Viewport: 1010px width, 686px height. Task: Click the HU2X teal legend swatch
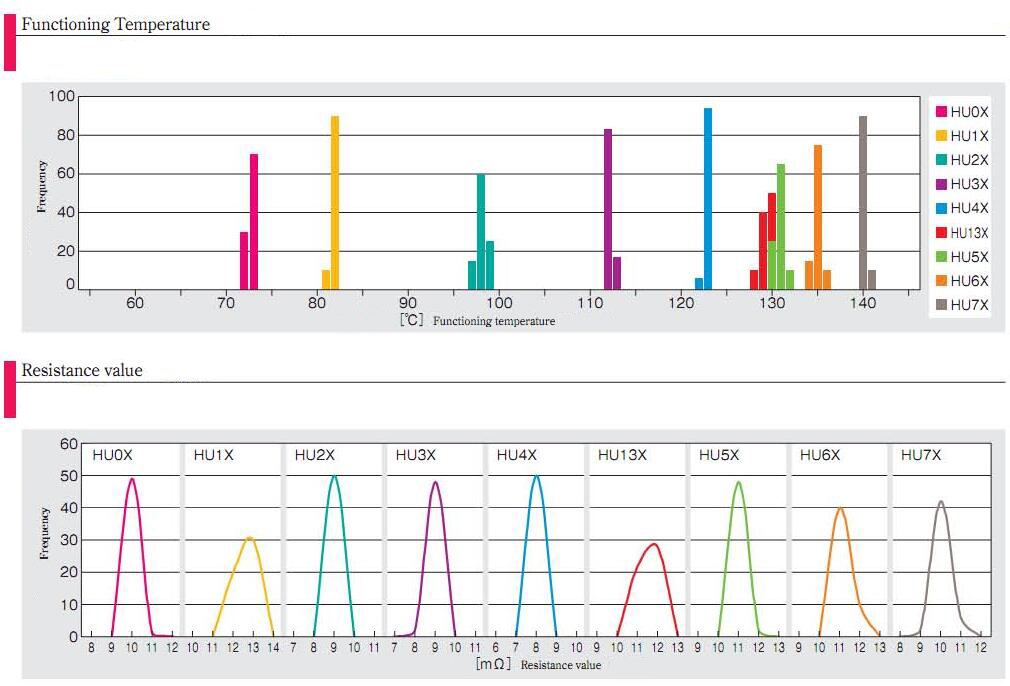tap(941, 160)
